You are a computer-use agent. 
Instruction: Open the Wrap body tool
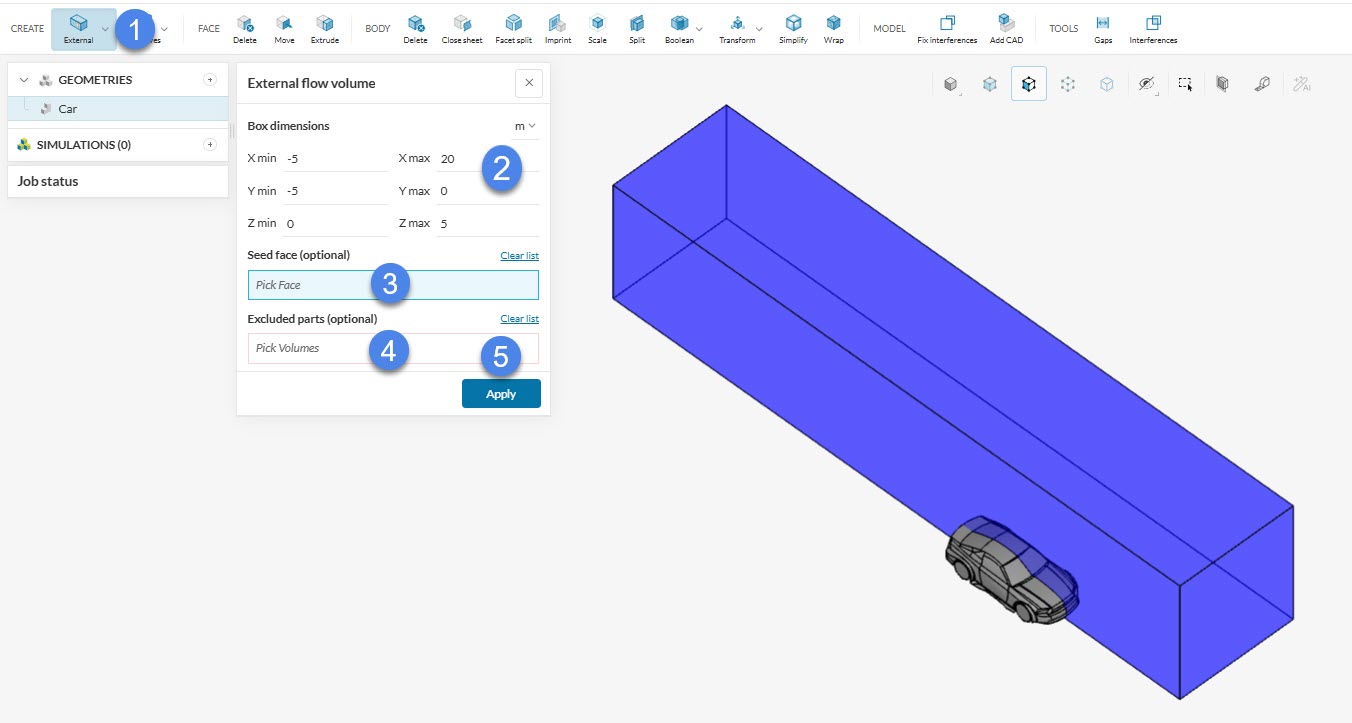tap(834, 29)
